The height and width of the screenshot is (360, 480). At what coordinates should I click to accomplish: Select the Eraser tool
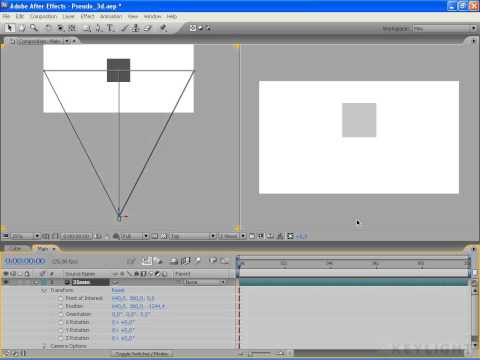pyautogui.click(x=148, y=28)
